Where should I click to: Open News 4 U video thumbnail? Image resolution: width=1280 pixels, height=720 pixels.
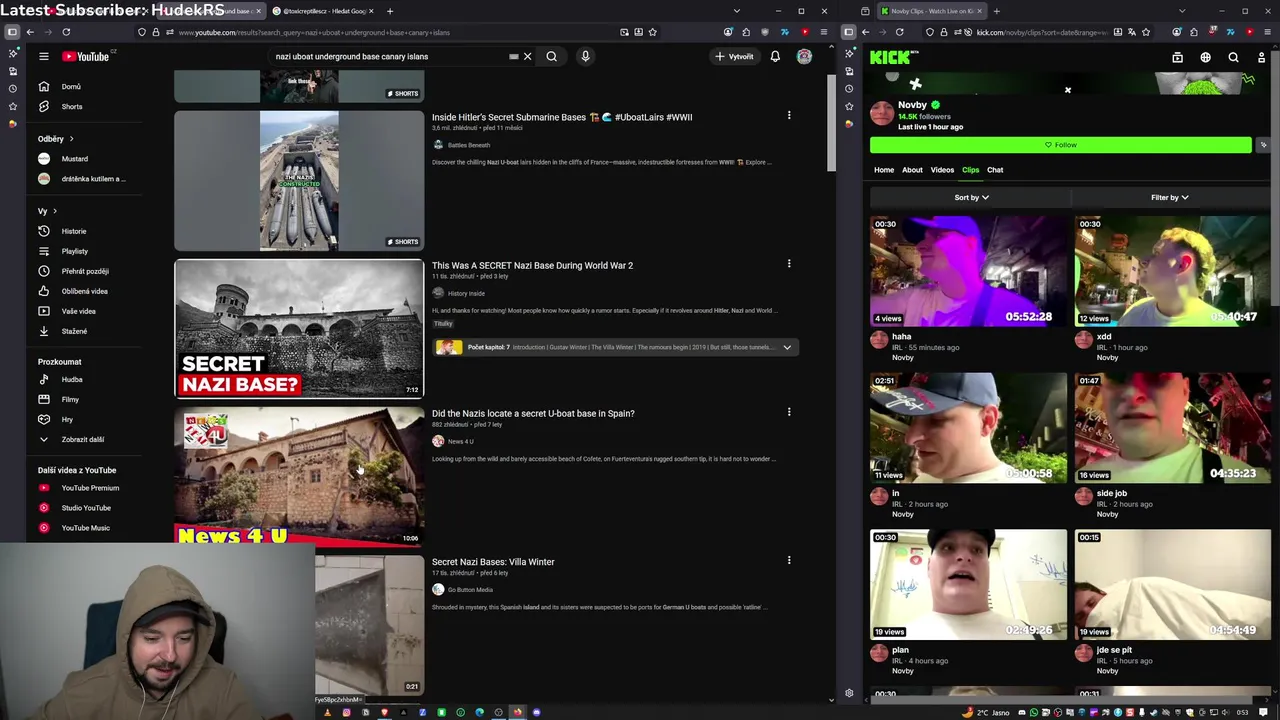tap(299, 477)
